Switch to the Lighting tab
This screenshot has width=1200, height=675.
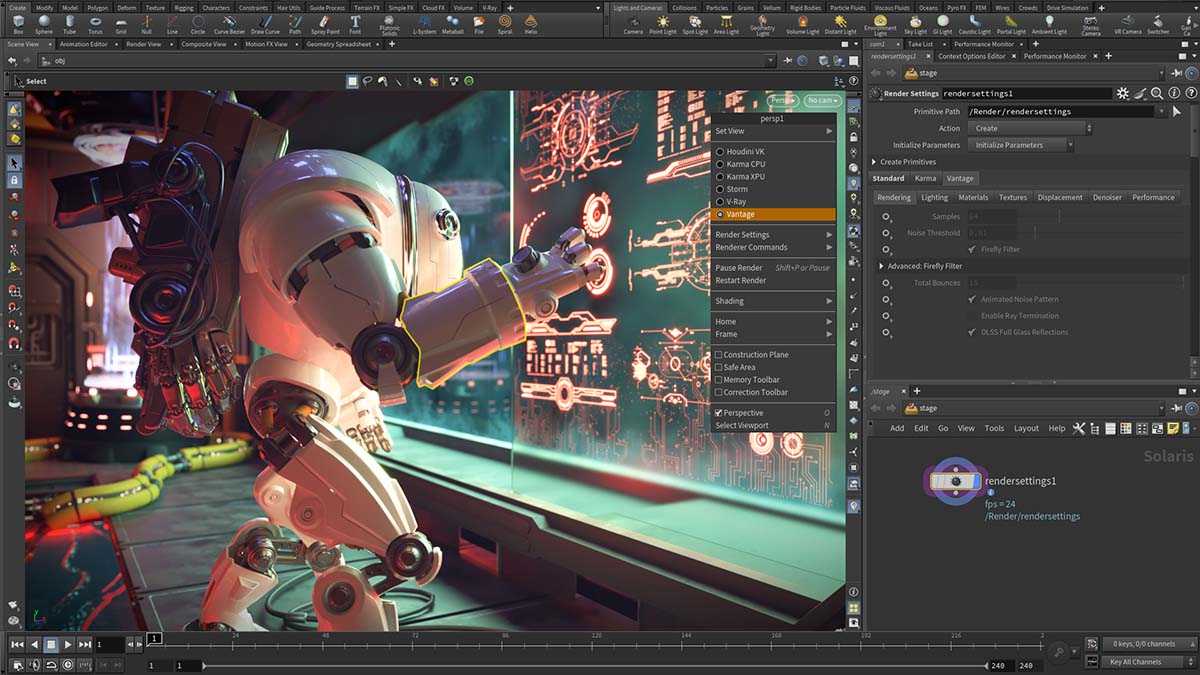(x=934, y=197)
